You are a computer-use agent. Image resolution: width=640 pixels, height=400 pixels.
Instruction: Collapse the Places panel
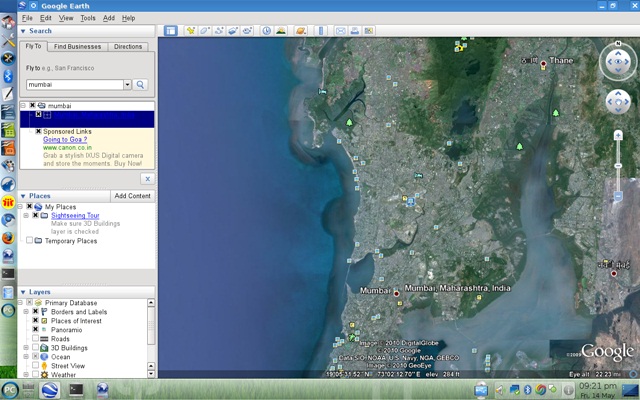click(x=24, y=196)
